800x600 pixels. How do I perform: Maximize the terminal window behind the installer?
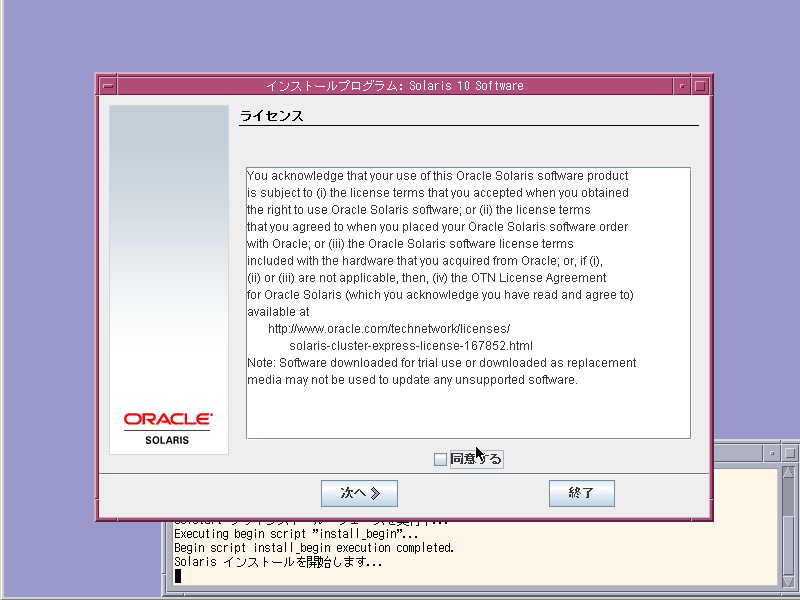(790, 453)
